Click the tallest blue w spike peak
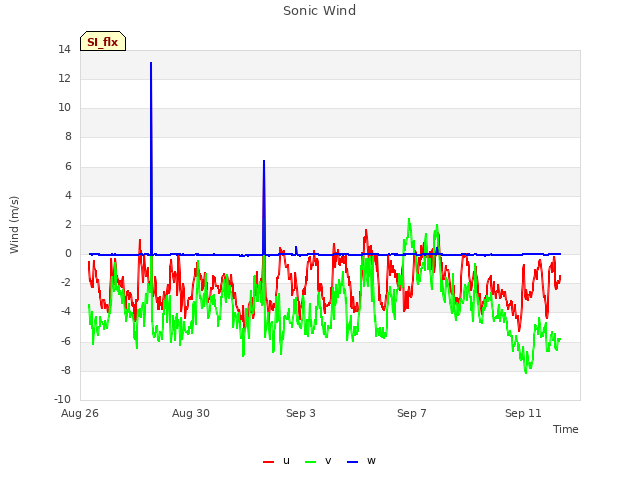 [x=151, y=63]
